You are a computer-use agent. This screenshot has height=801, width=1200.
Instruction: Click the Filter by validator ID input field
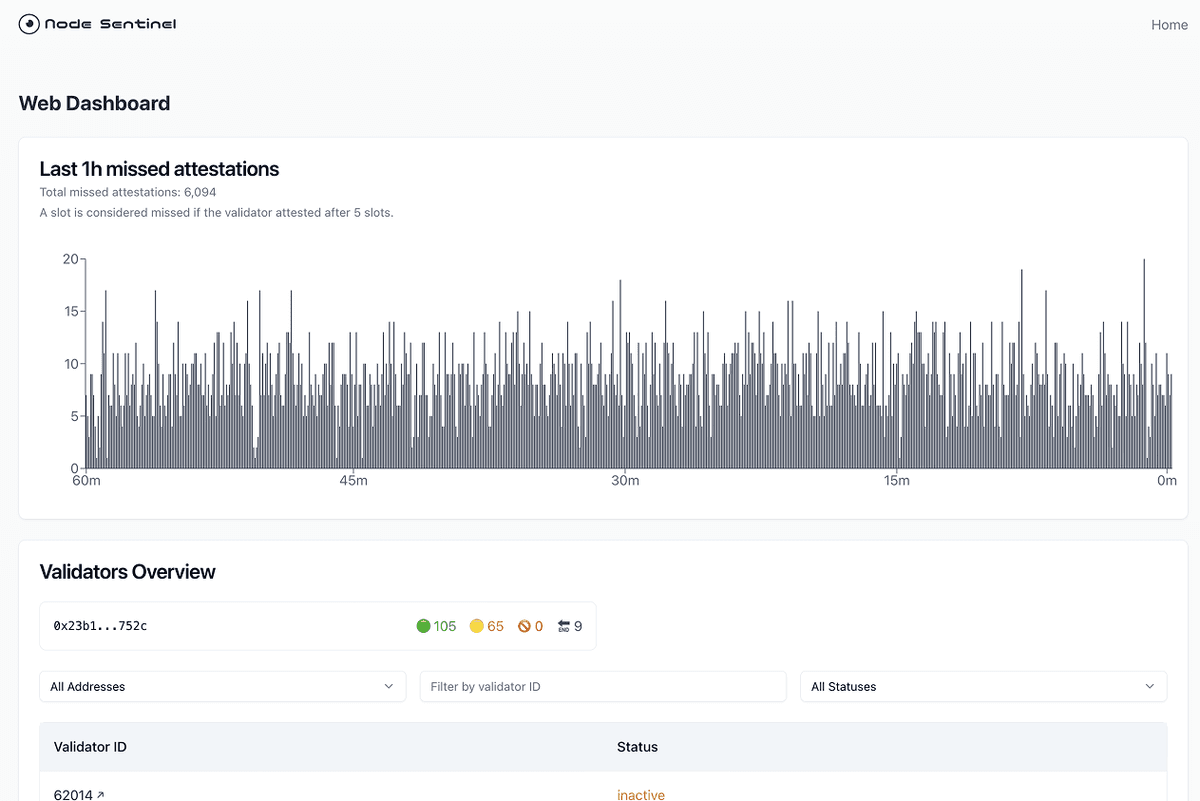(x=602, y=686)
